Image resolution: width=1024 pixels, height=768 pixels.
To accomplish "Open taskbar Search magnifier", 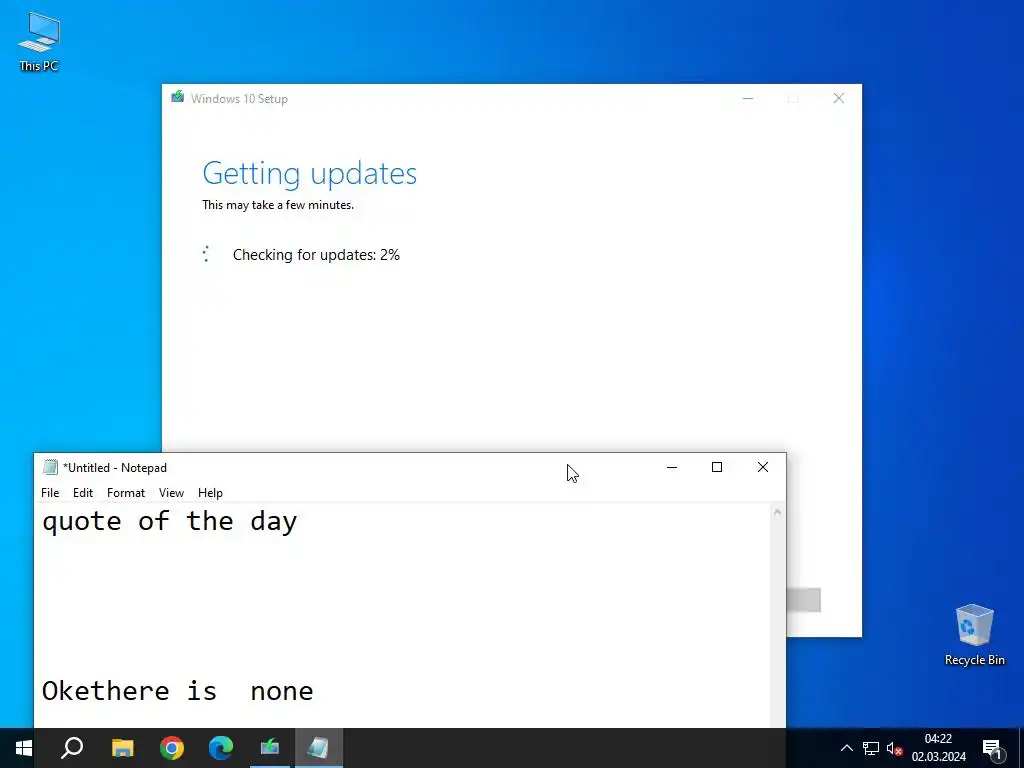I will coord(72,748).
